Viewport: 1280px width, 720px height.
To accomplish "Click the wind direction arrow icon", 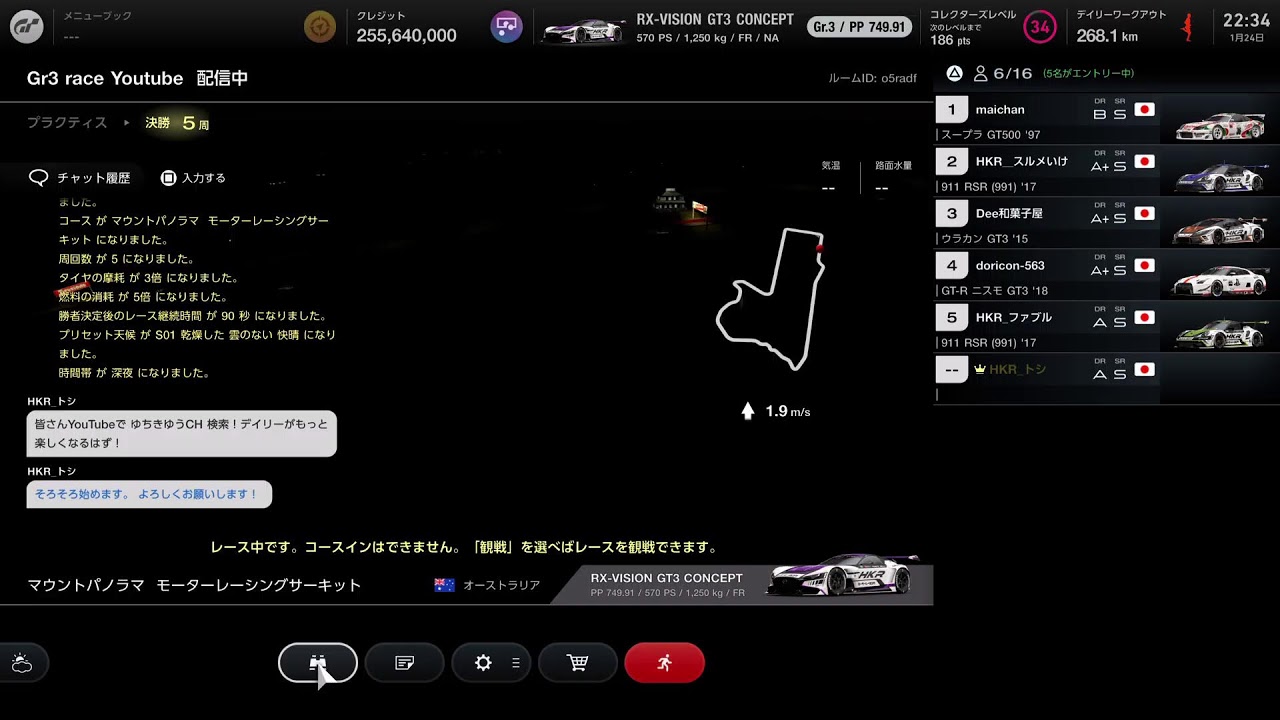I will [747, 411].
